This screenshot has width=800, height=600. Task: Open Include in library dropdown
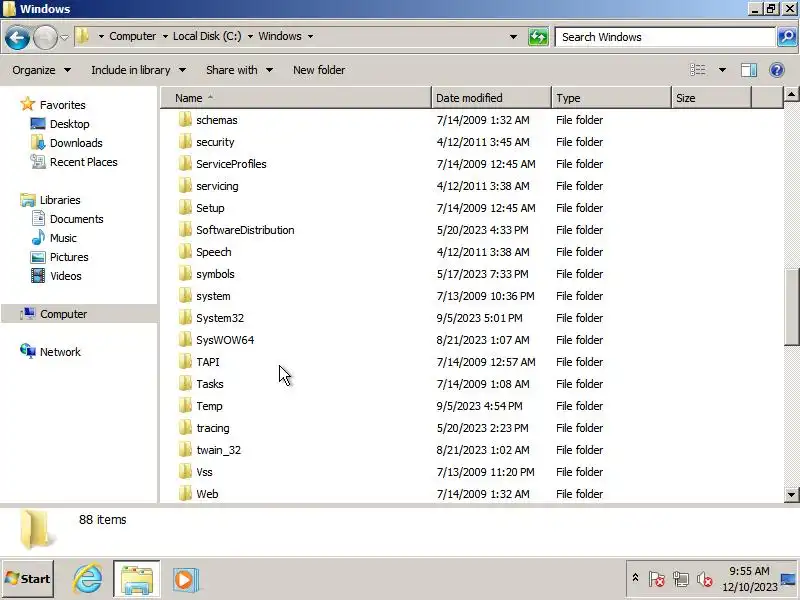[x=138, y=70]
